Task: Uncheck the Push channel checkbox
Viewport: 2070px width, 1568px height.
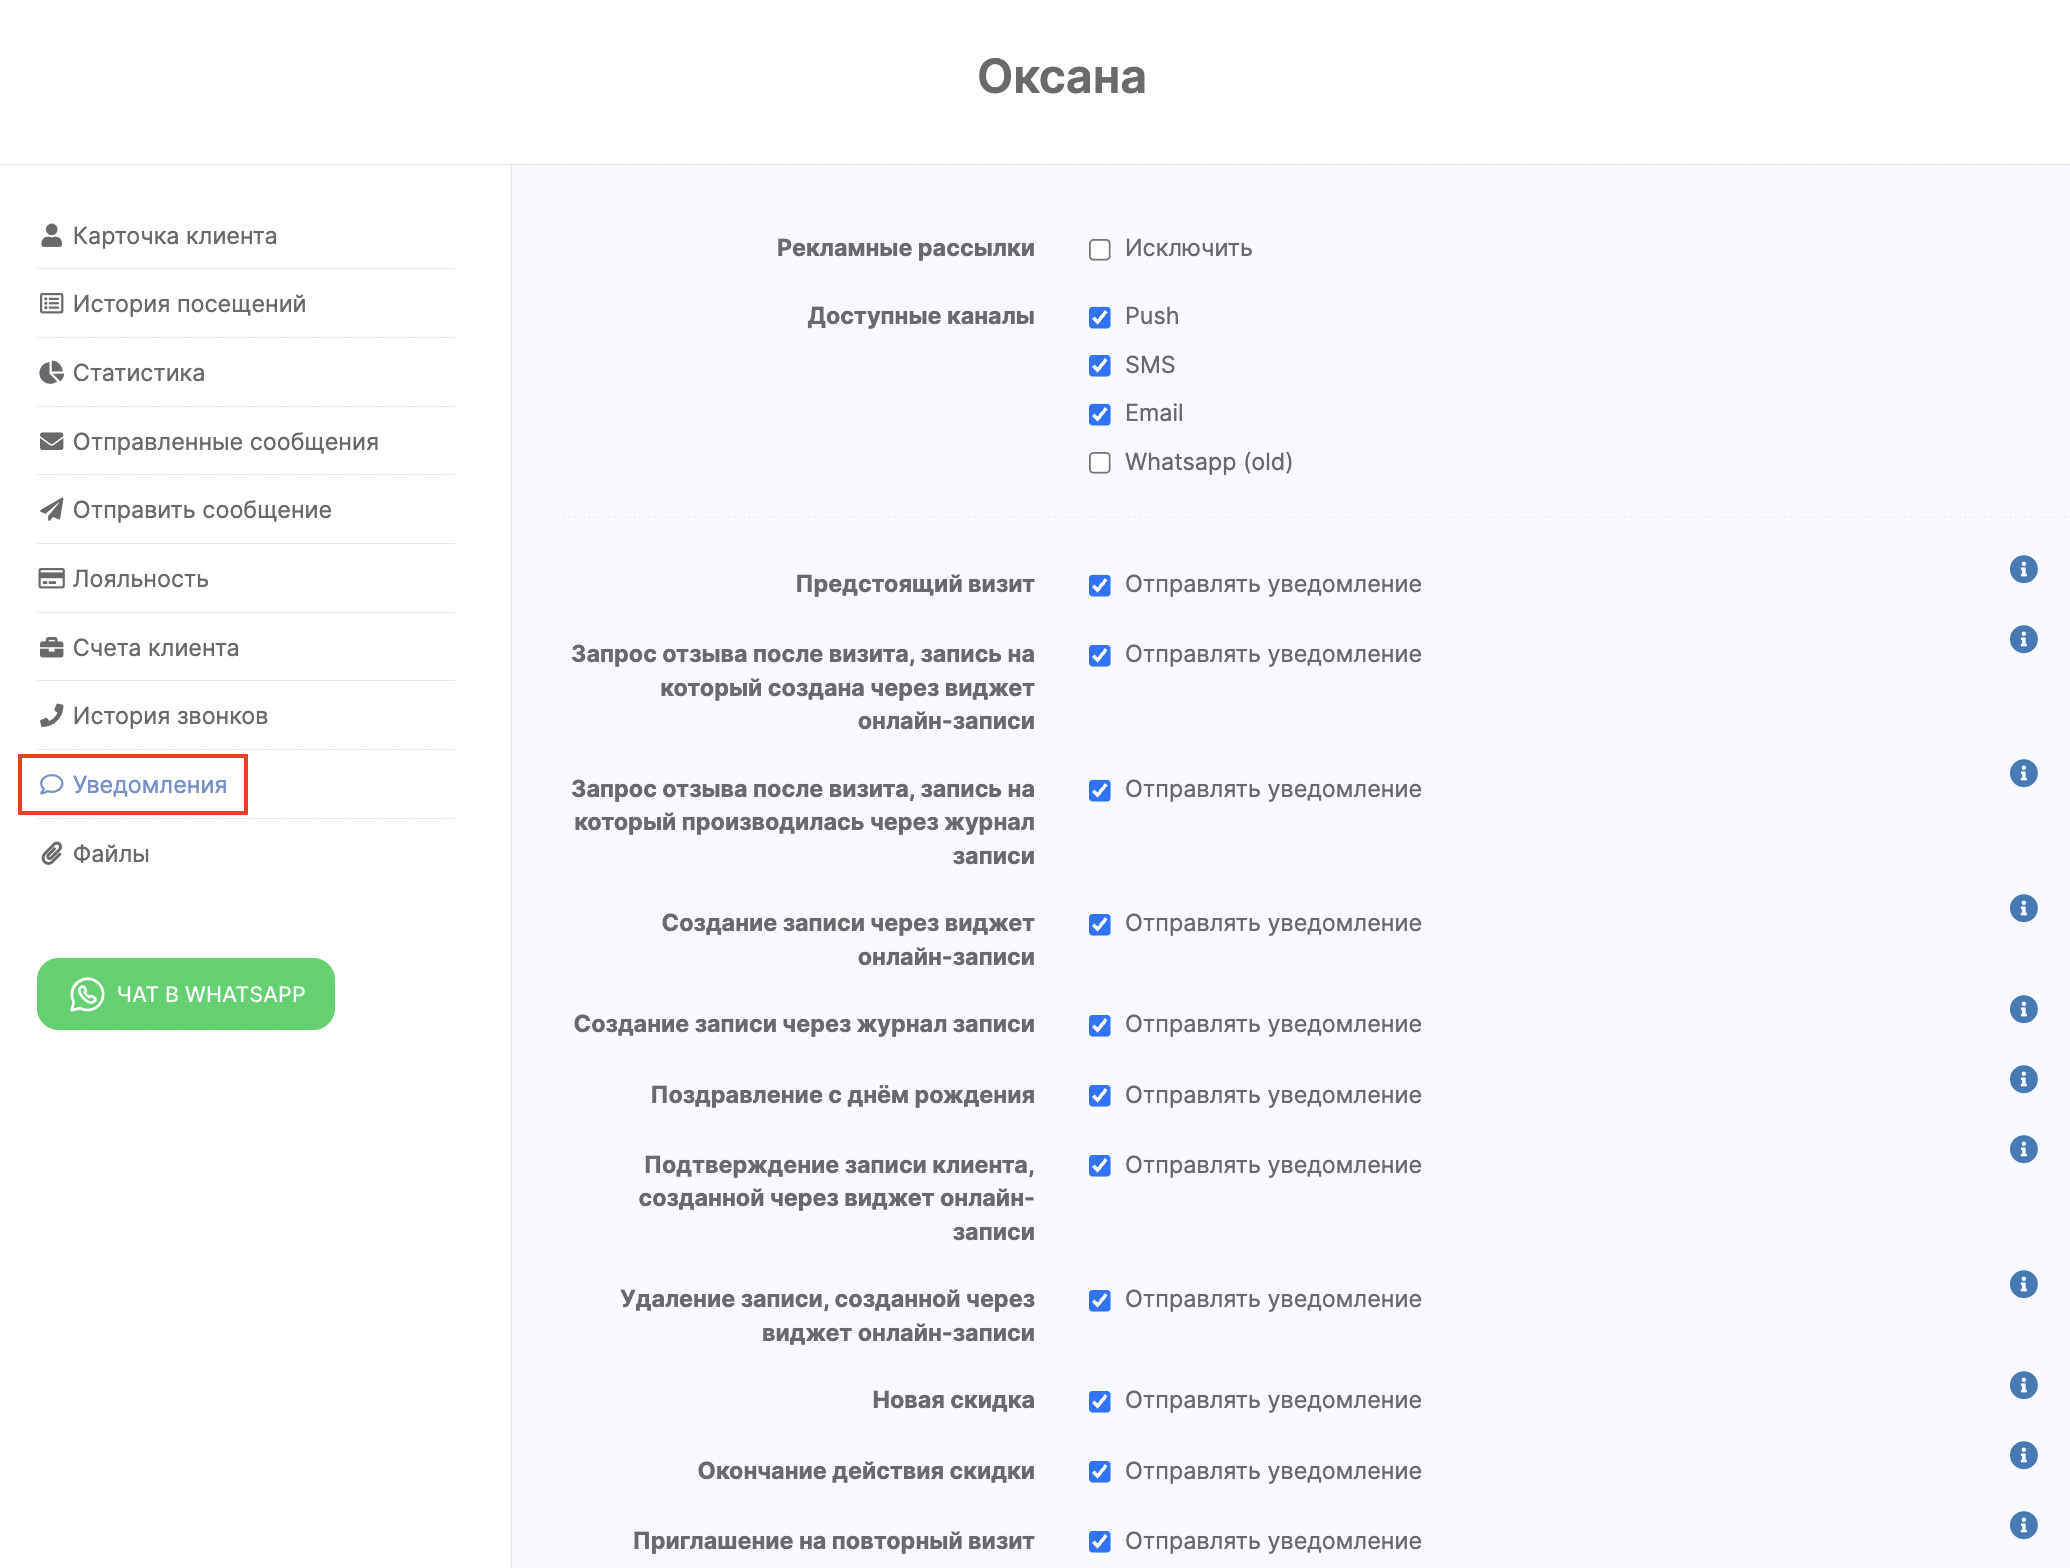Action: [1100, 317]
